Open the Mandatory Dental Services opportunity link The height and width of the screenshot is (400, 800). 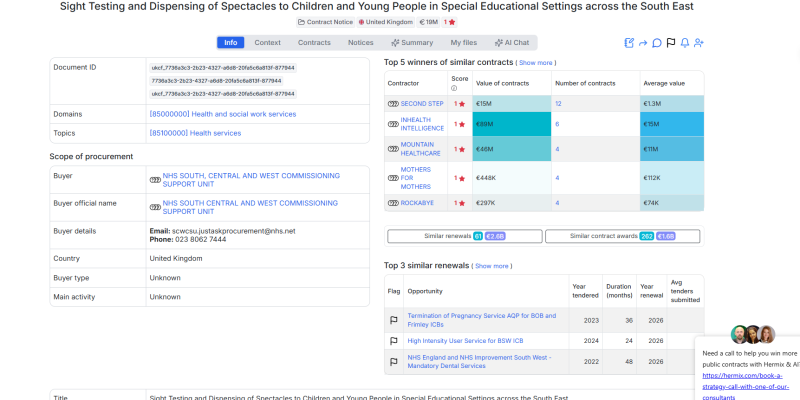(x=480, y=362)
